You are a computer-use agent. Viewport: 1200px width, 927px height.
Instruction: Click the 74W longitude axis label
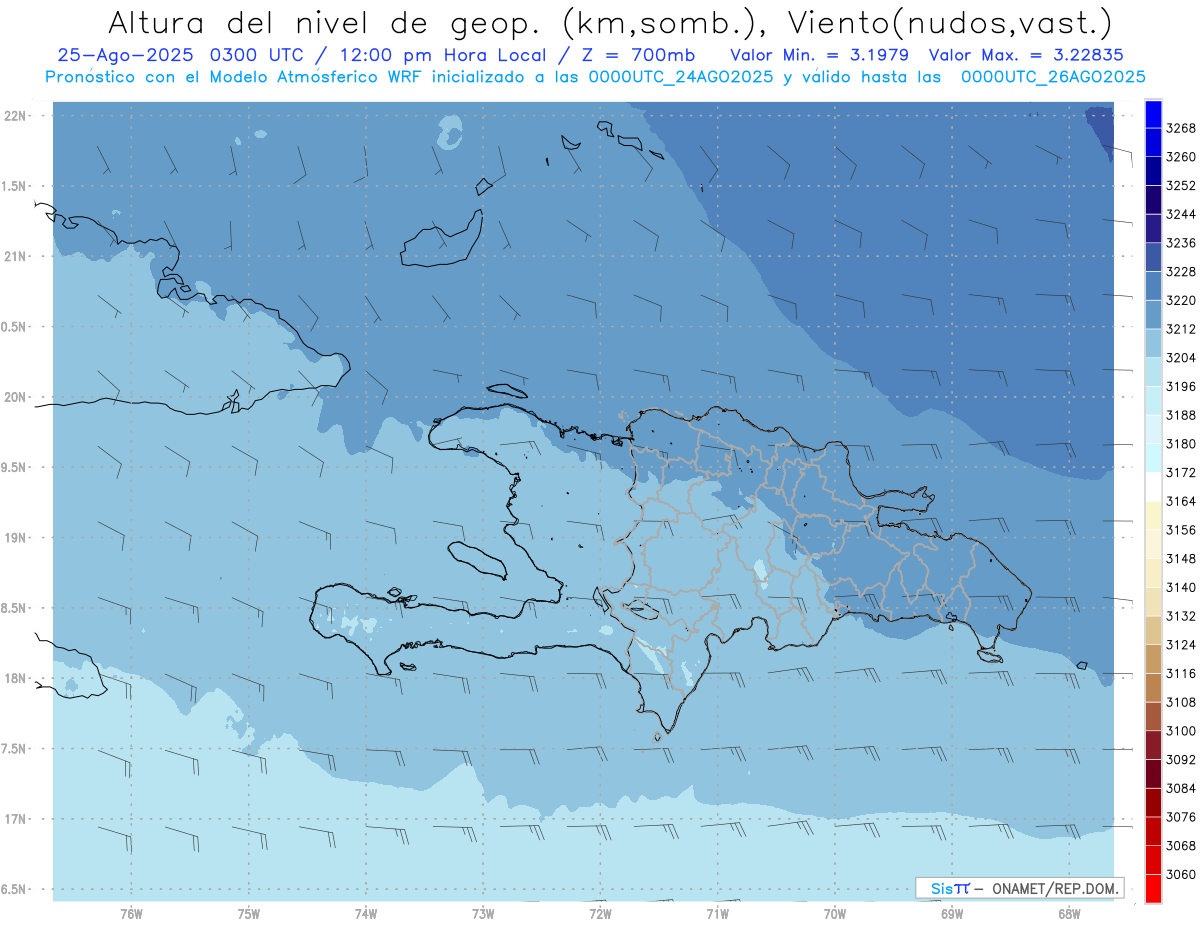[x=366, y=914]
